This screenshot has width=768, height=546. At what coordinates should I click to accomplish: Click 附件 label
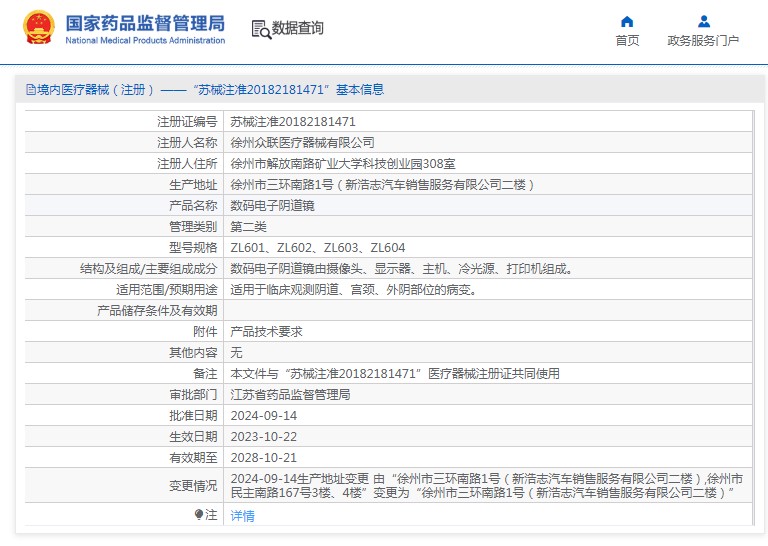(205, 332)
